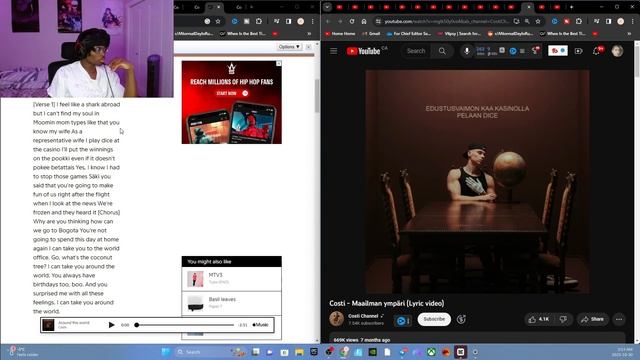
Task: Click Home button in YouTube browser window
Action: coord(364,21)
